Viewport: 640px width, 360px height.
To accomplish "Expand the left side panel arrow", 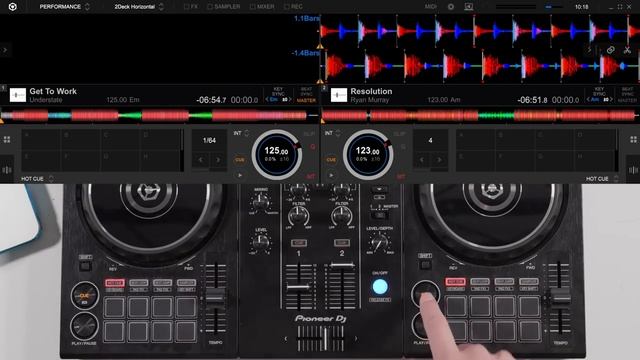I will tap(5, 50).
